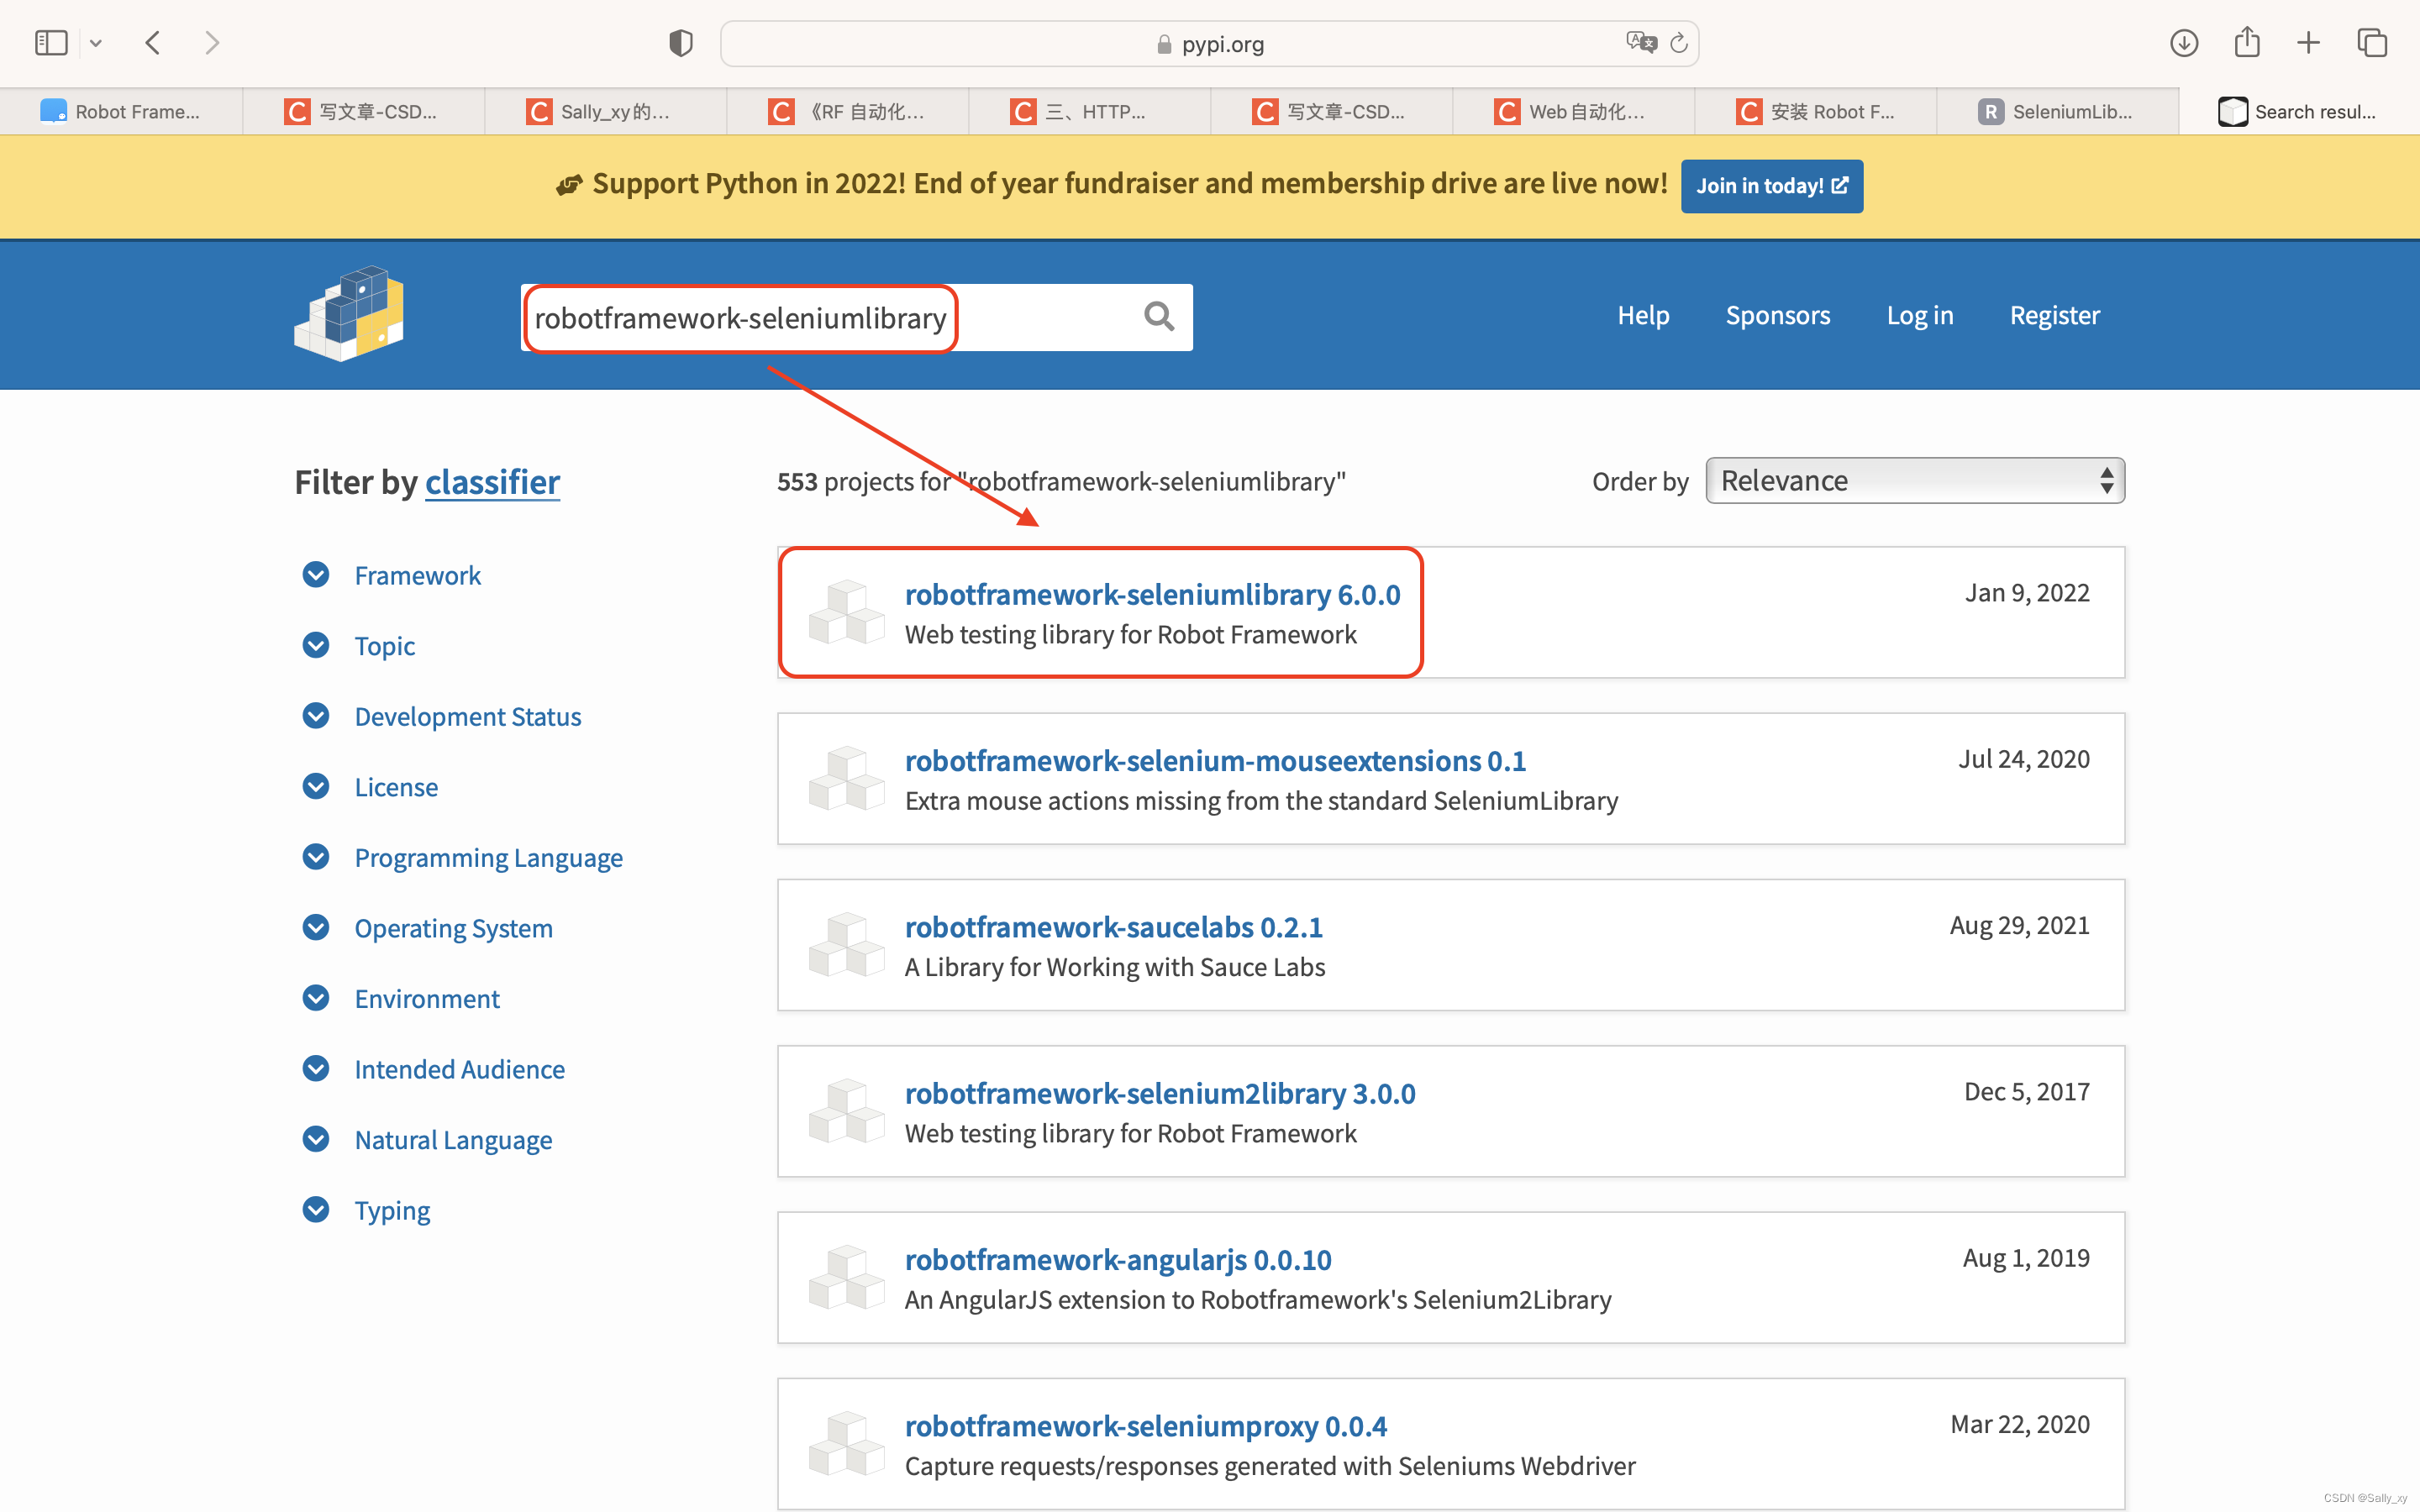Viewport: 2420px width, 1512px height.
Task: Click the pypi.org address bar
Action: click(x=1209, y=44)
